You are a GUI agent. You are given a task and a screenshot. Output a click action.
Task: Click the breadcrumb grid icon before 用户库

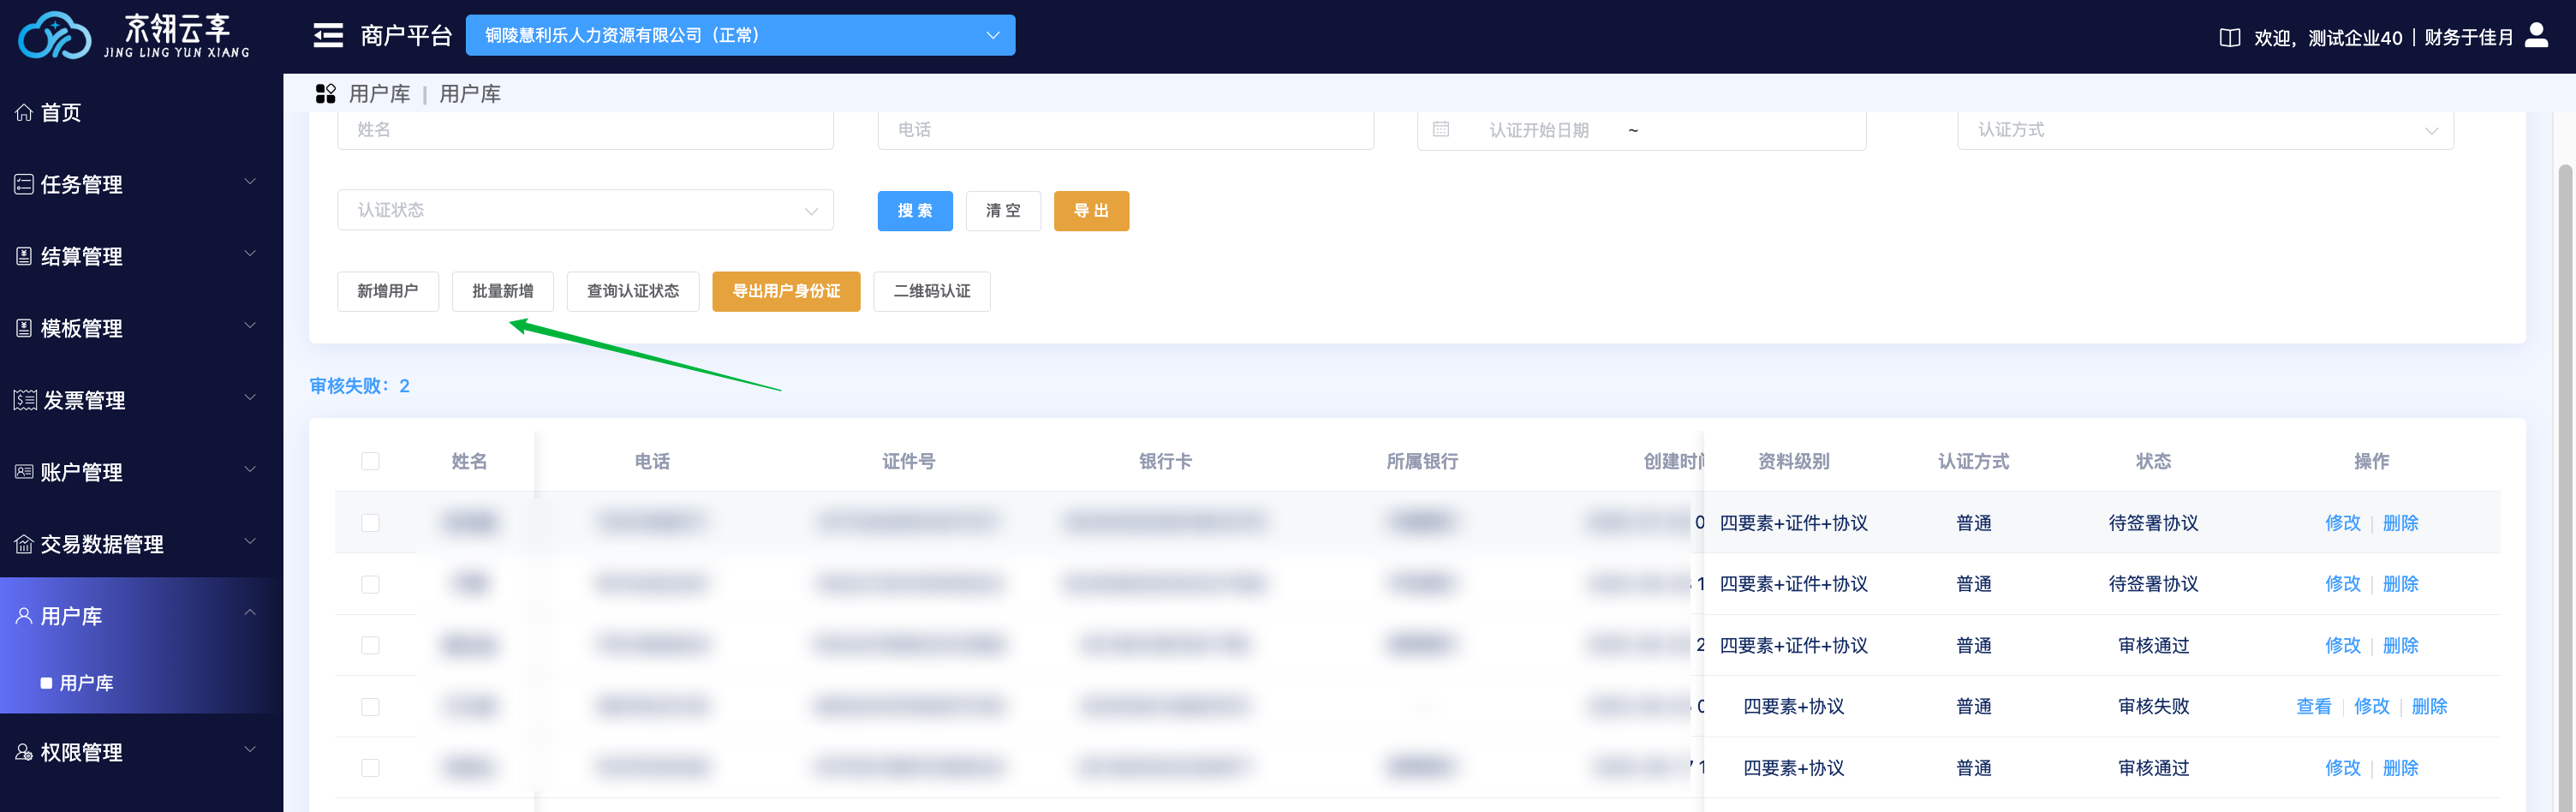point(326,94)
